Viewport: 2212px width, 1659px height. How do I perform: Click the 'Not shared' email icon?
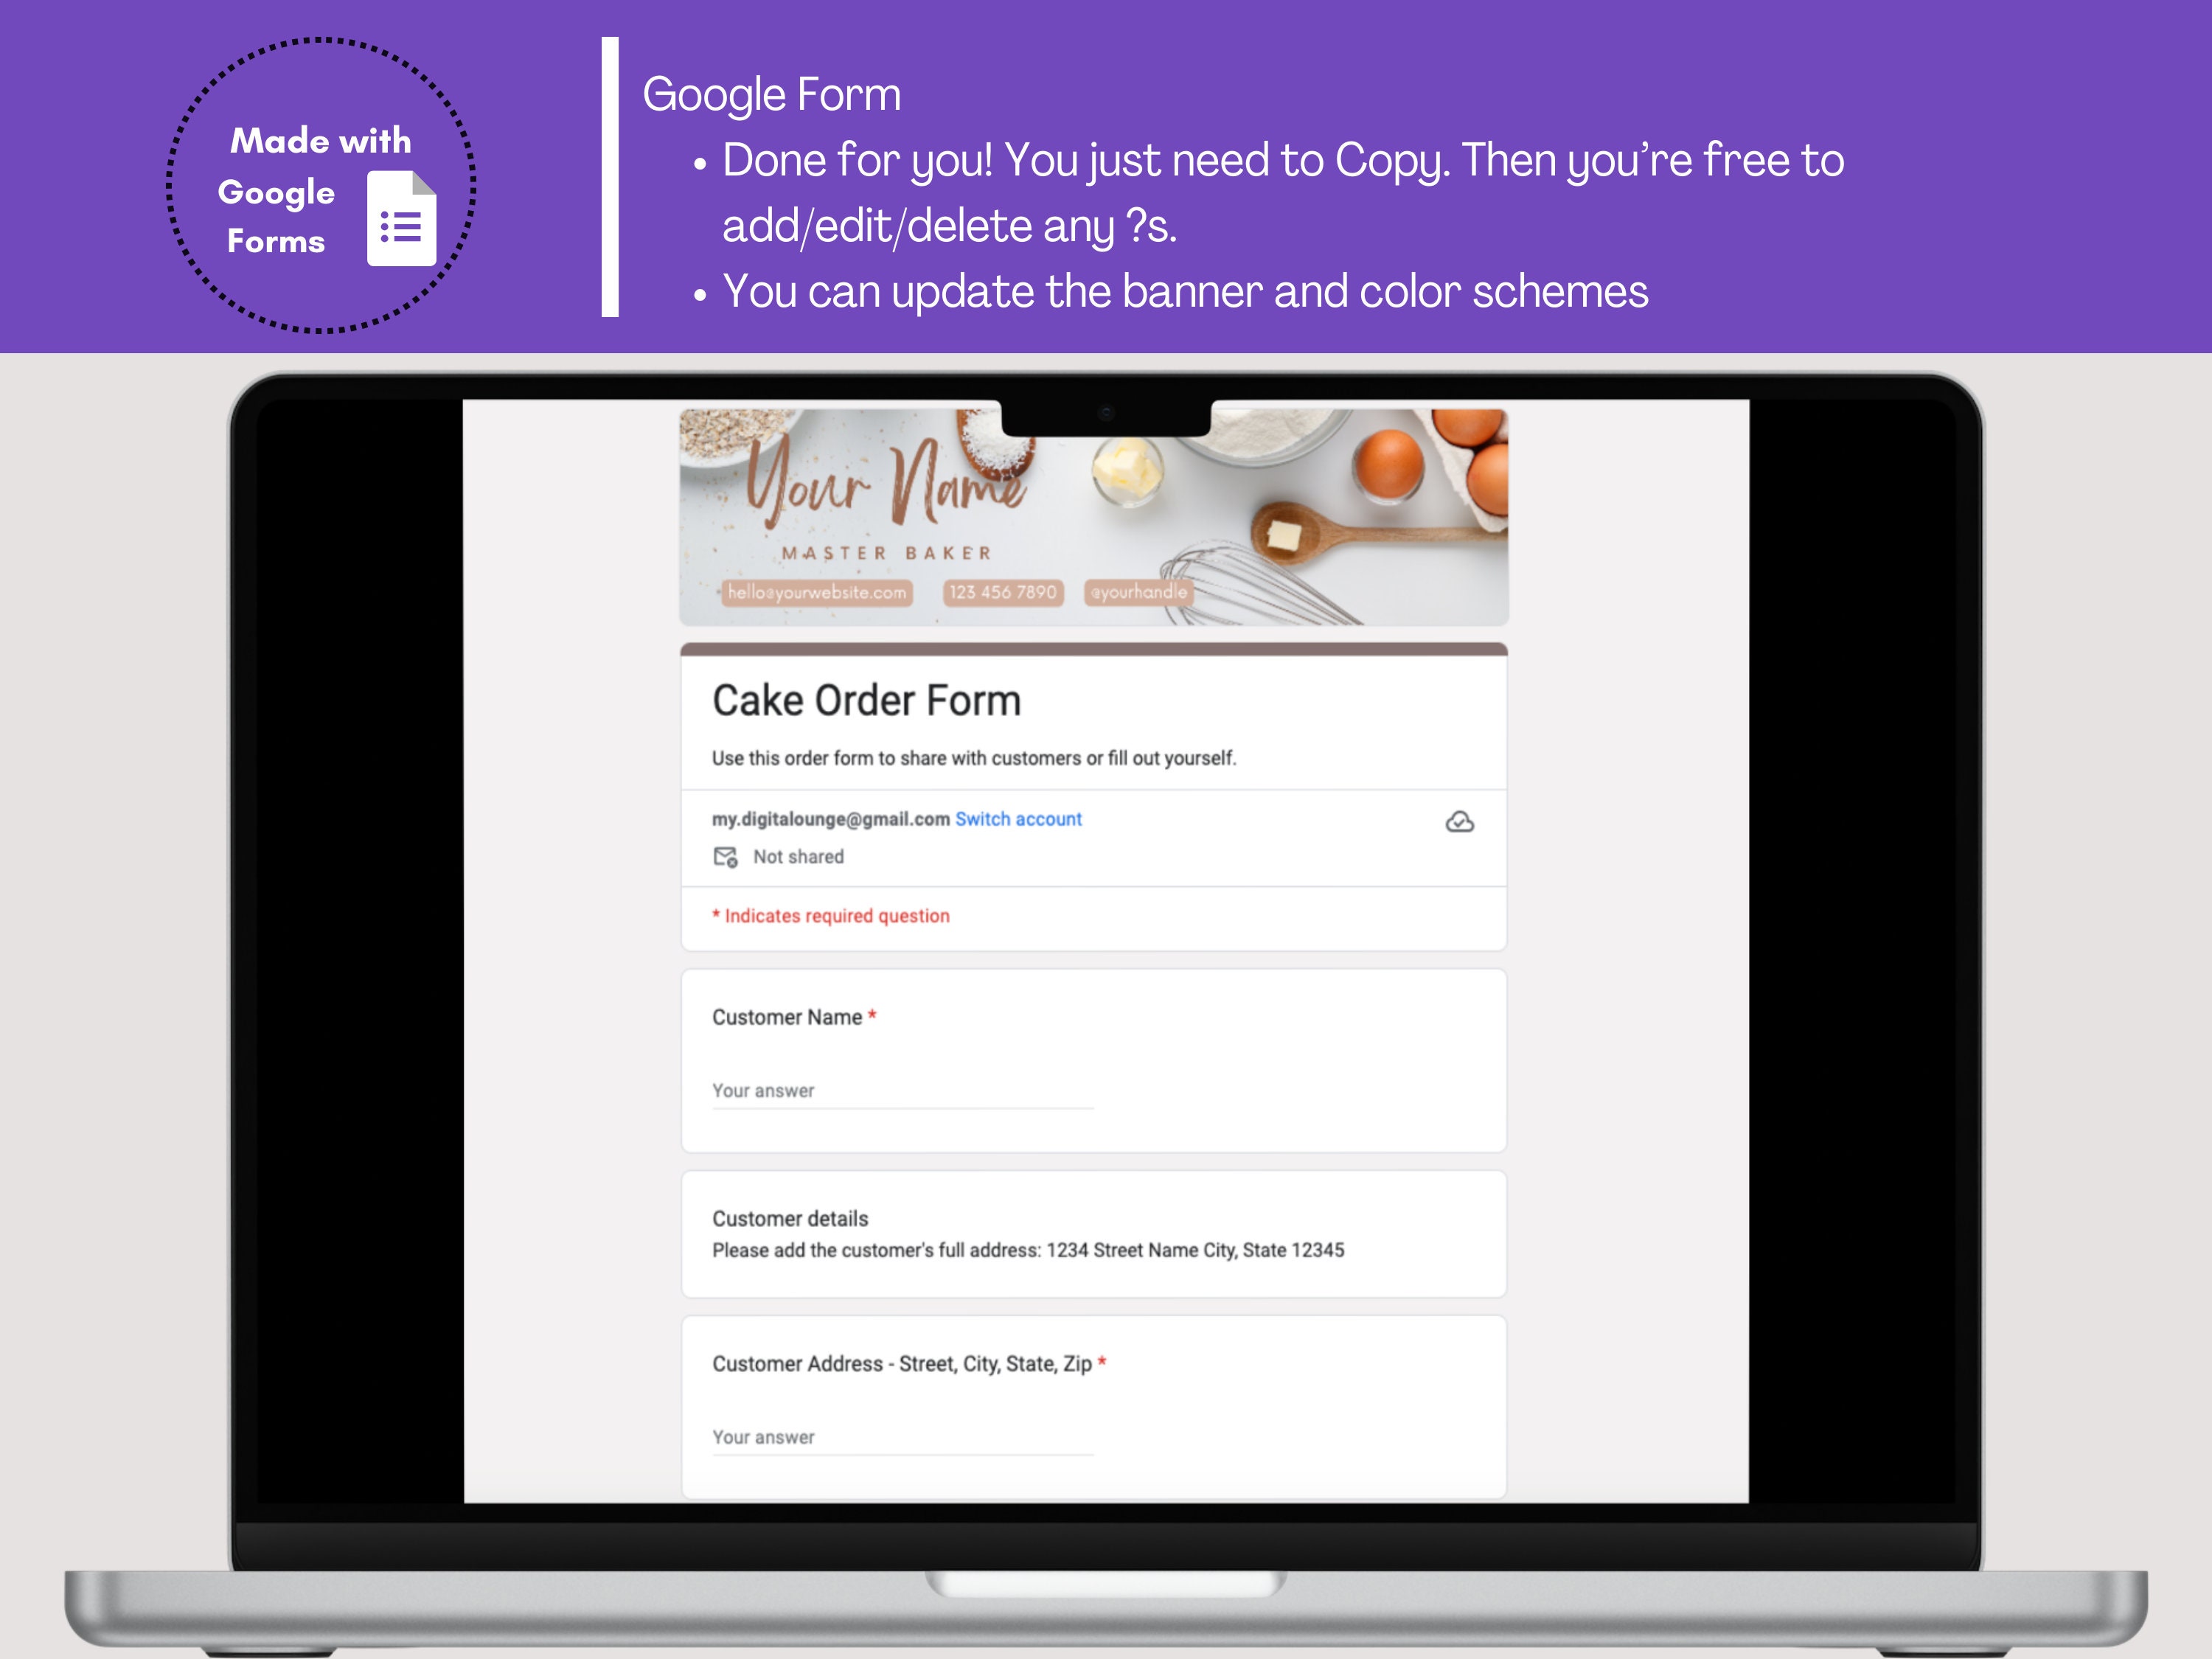(x=727, y=857)
